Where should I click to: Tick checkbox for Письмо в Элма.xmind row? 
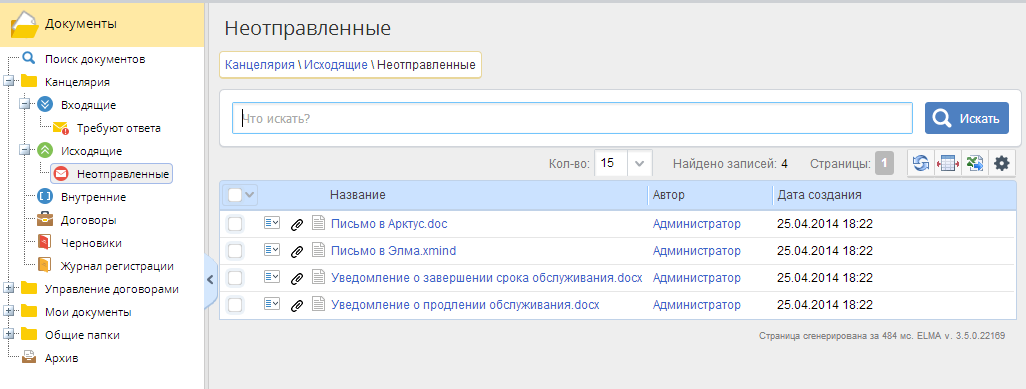(235, 251)
